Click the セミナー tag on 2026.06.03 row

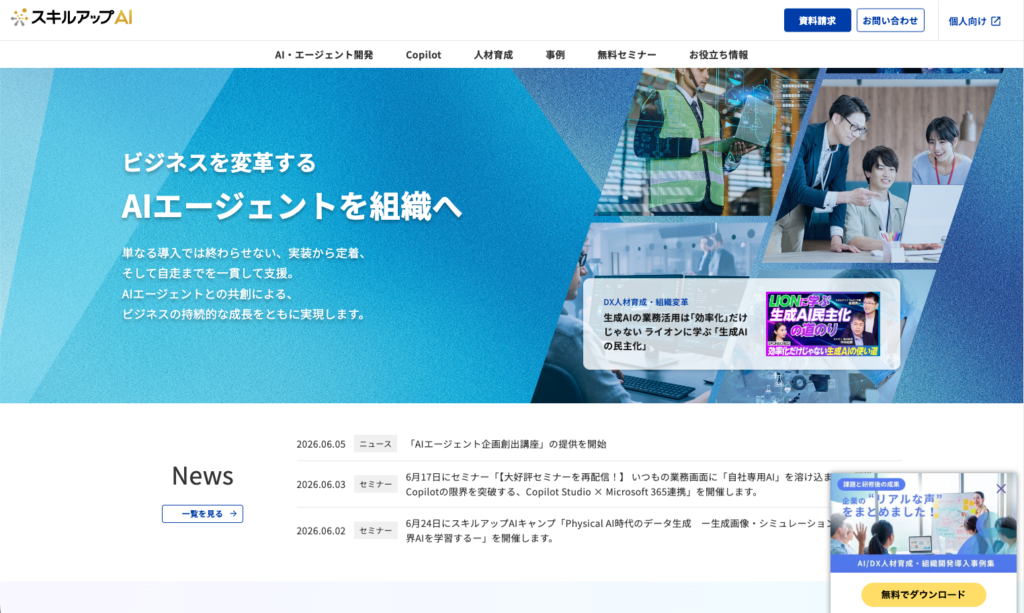pos(376,484)
